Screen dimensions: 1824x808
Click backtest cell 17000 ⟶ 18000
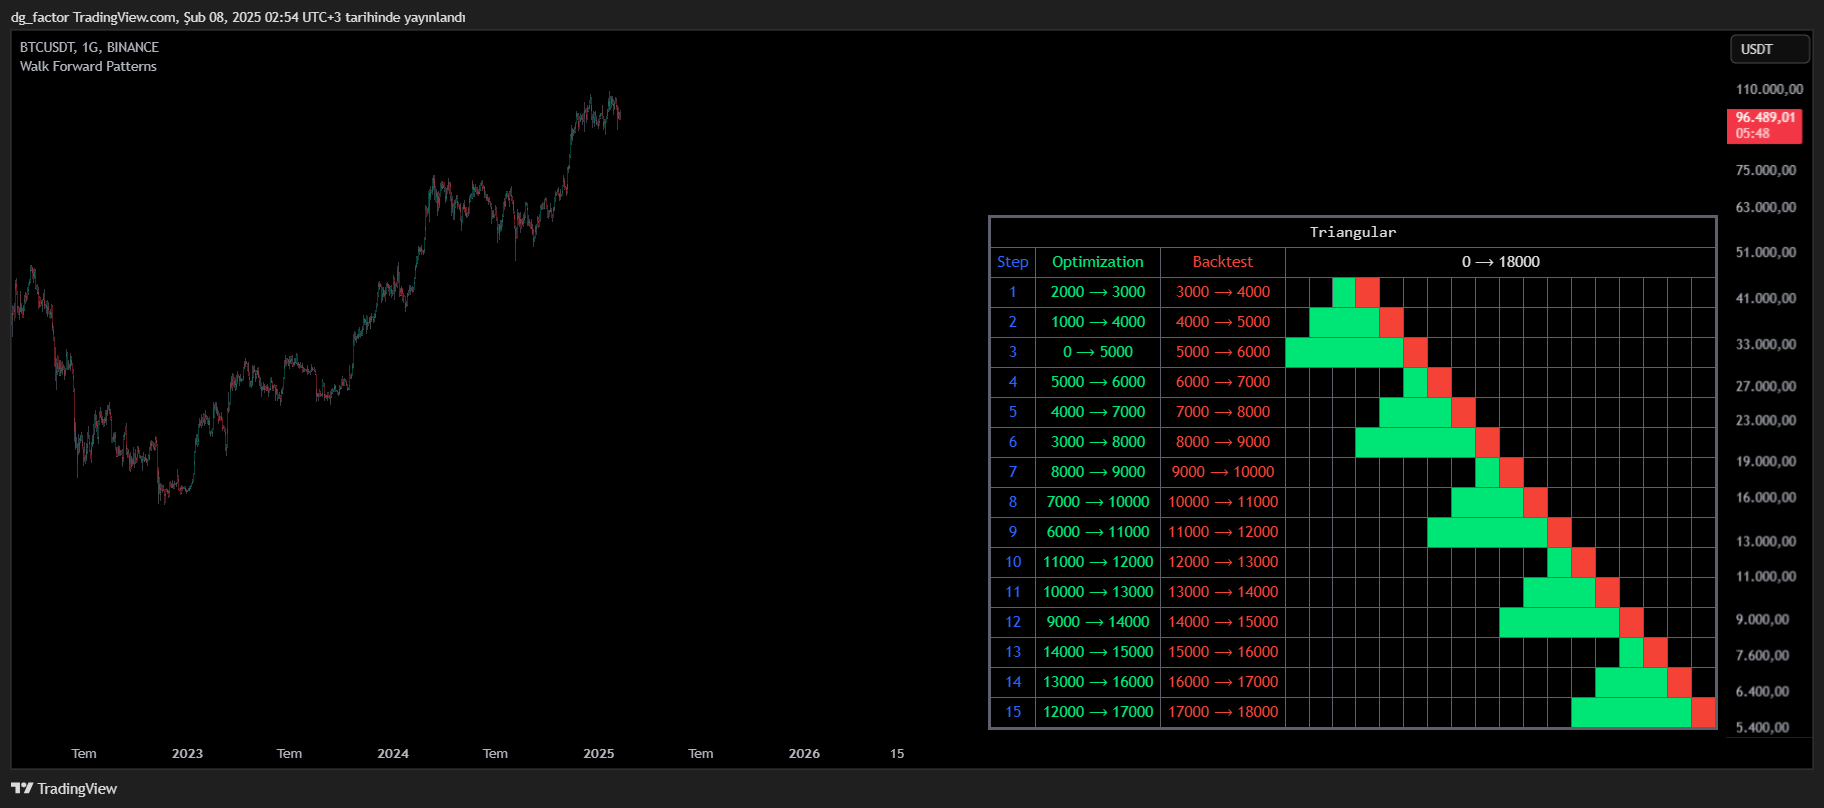1223,712
